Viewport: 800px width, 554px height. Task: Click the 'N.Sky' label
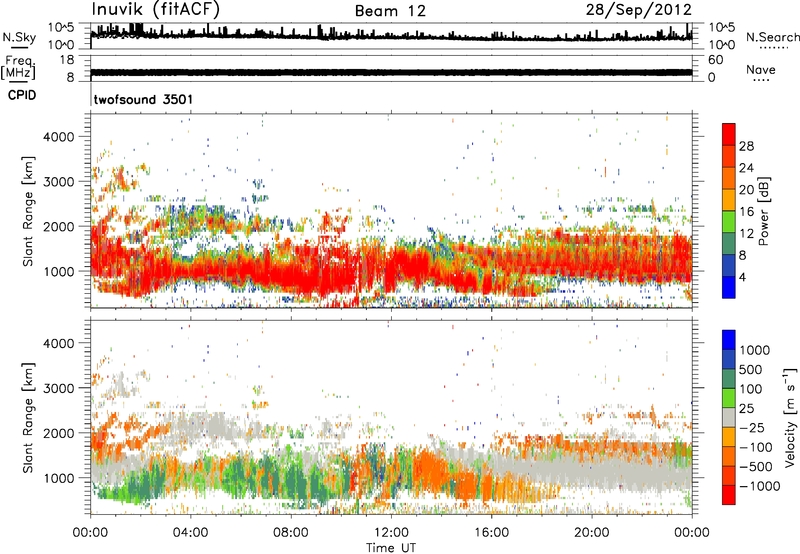19,37
